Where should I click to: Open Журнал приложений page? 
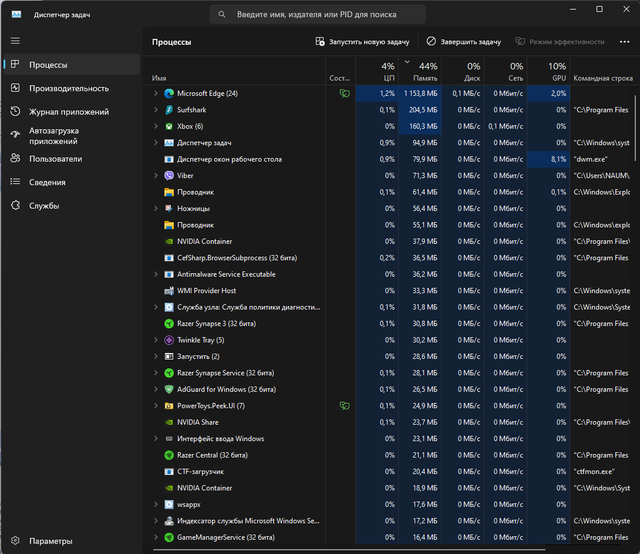[x=72, y=111]
